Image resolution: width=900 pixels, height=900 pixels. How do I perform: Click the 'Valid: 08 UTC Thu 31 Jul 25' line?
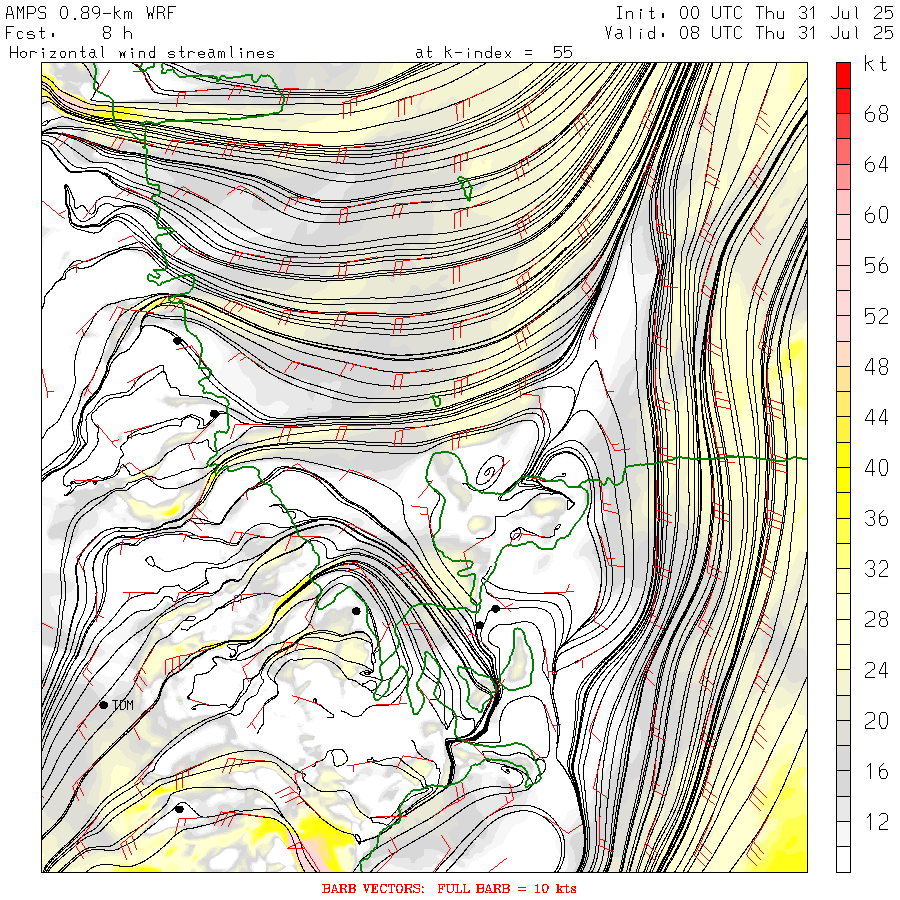tap(748, 33)
